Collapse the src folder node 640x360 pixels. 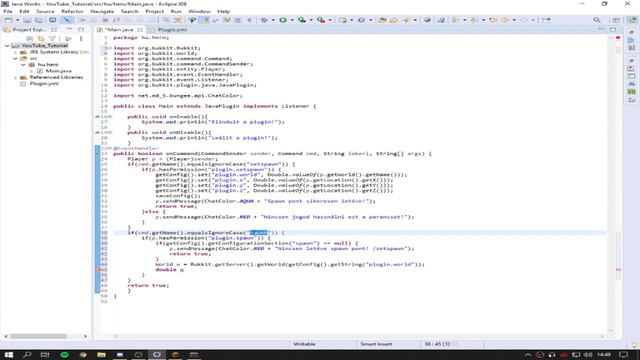(x=16, y=58)
